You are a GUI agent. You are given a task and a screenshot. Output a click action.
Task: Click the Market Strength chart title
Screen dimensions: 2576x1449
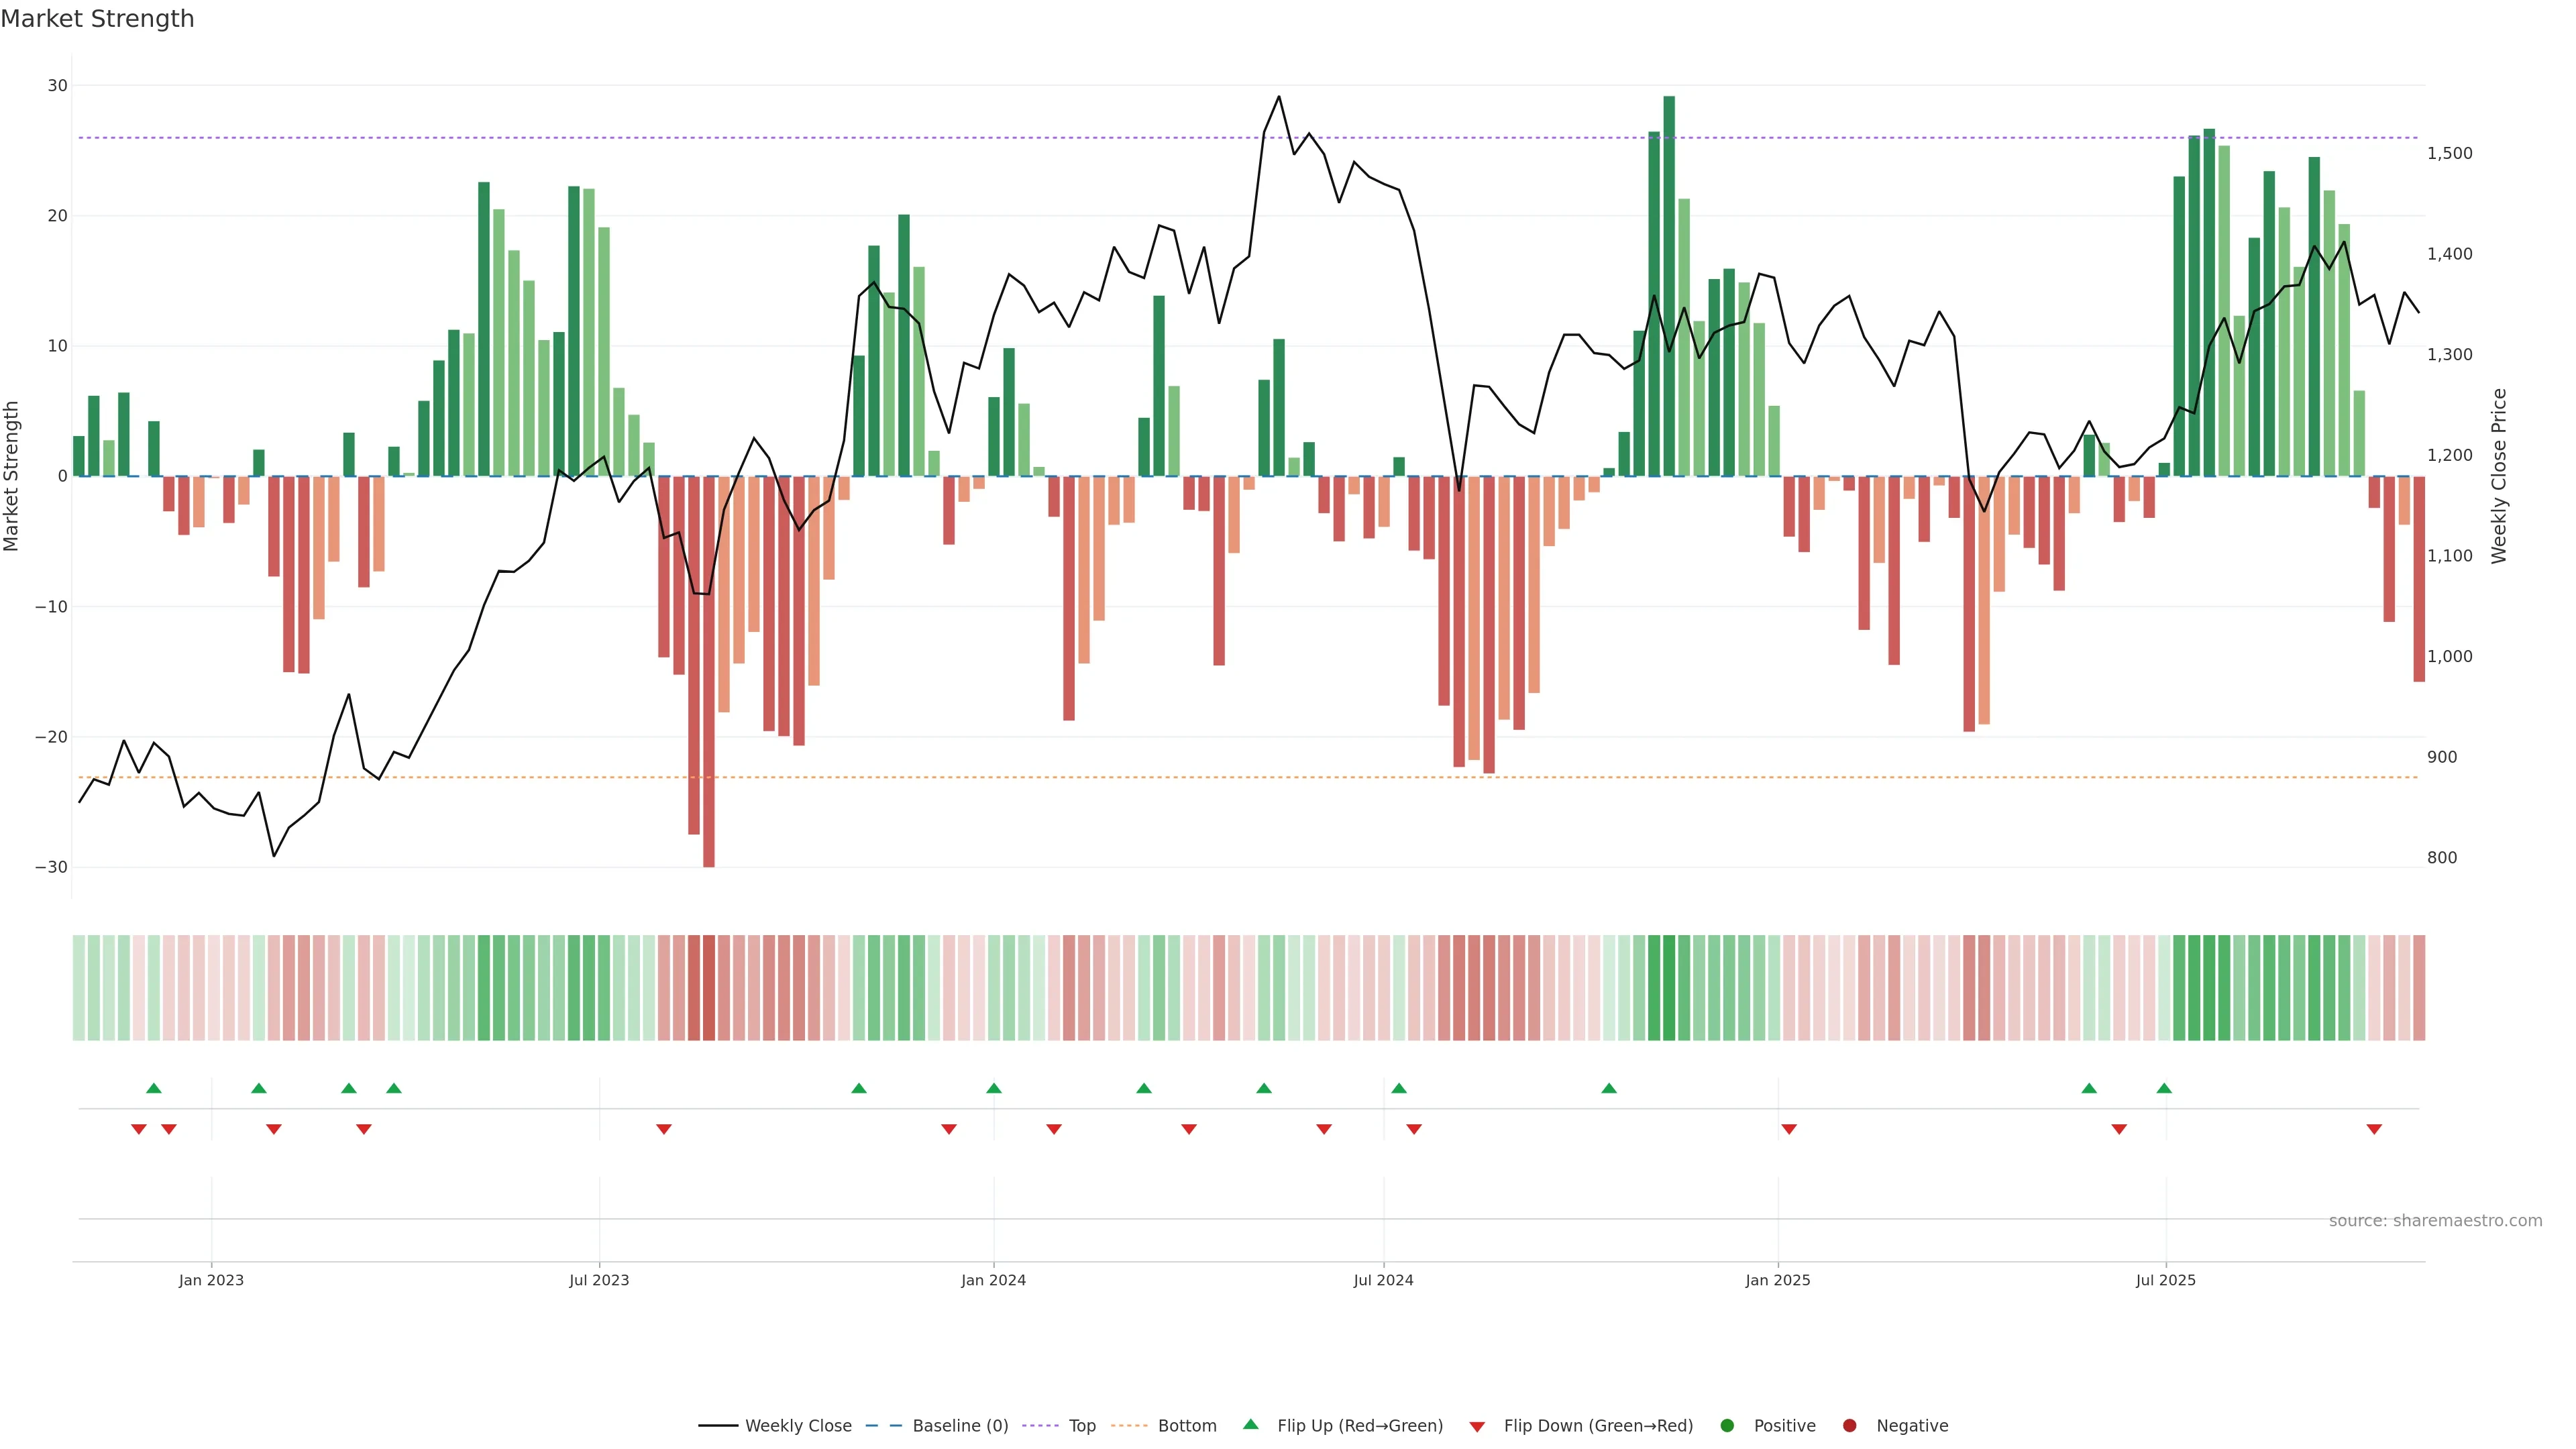[x=97, y=19]
